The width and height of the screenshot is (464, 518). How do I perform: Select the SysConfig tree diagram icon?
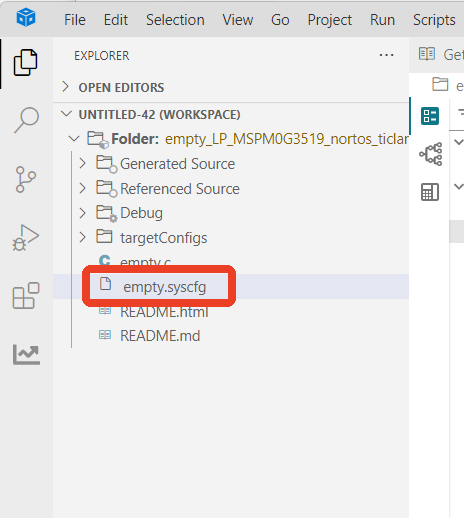[x=431, y=154]
